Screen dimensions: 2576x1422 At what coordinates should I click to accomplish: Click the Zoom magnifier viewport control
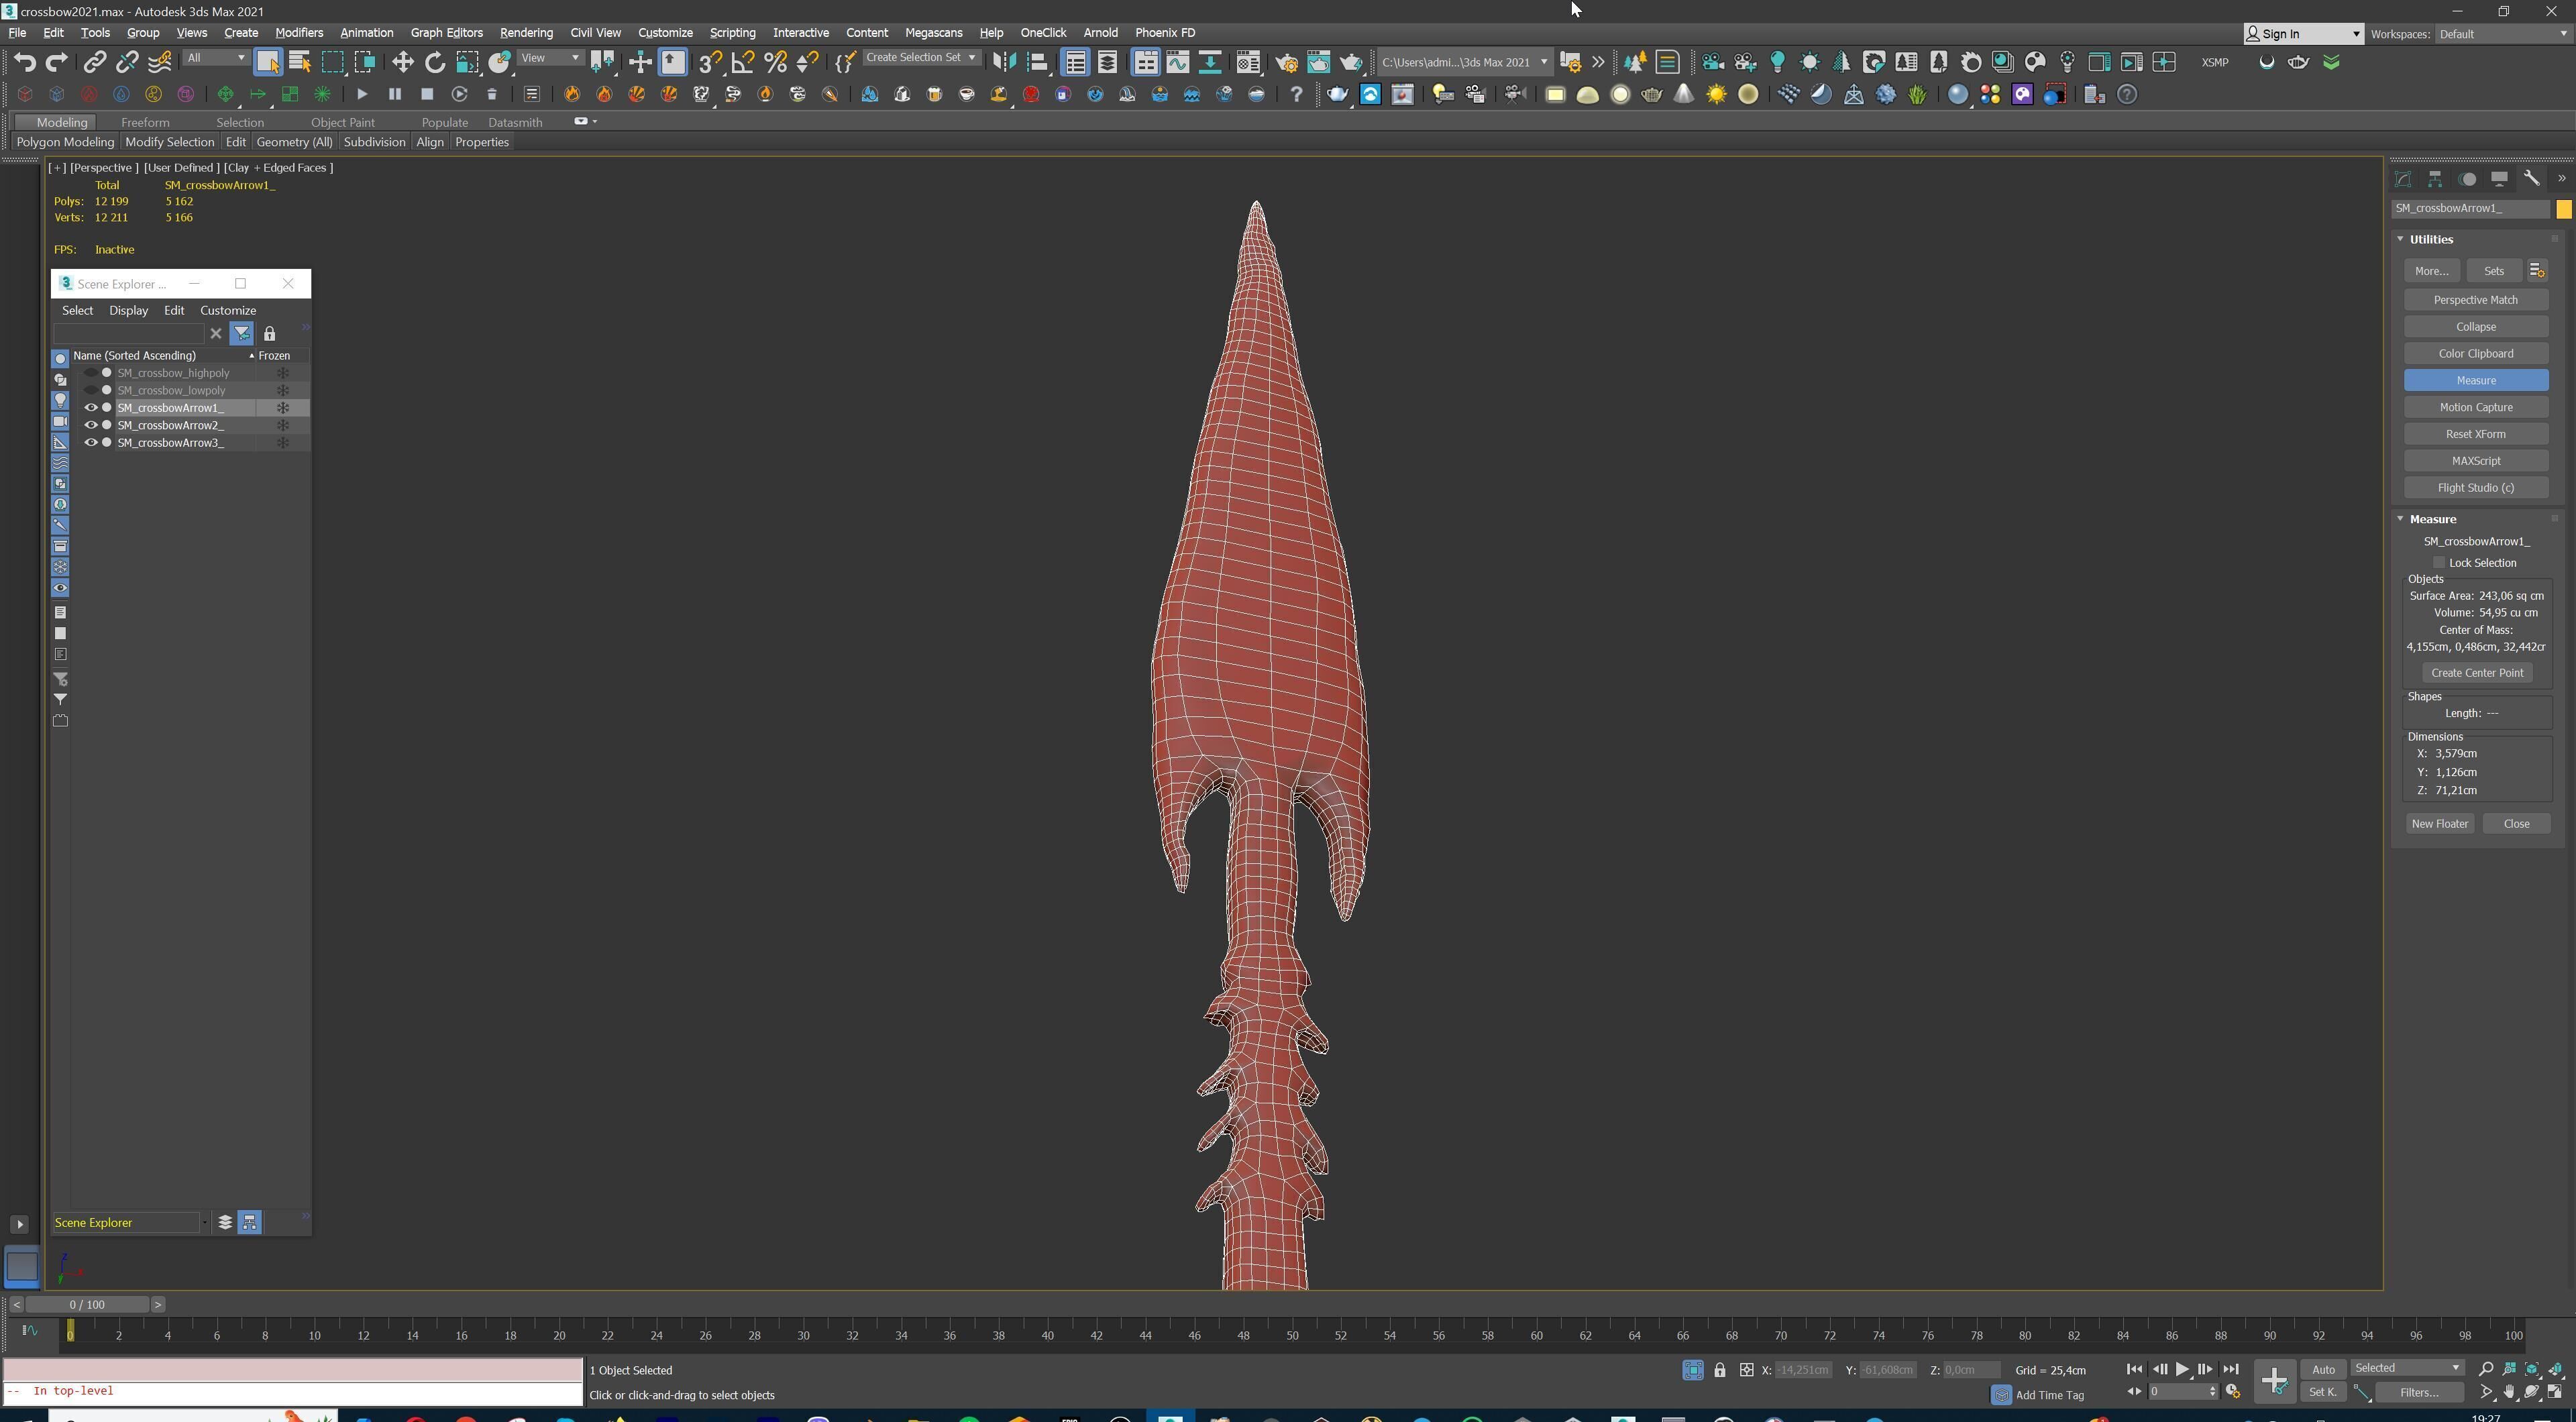click(2486, 1369)
